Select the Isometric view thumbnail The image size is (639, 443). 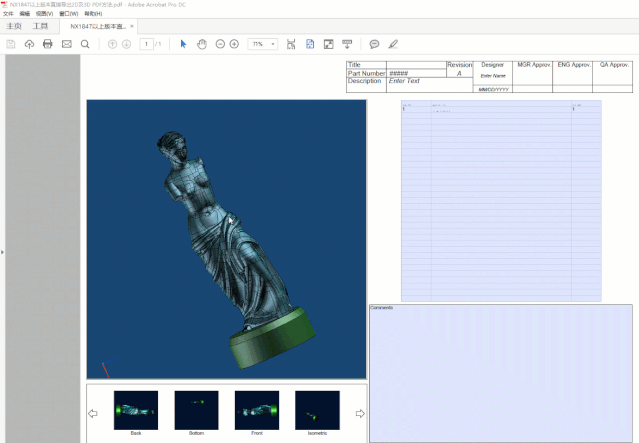[317, 410]
